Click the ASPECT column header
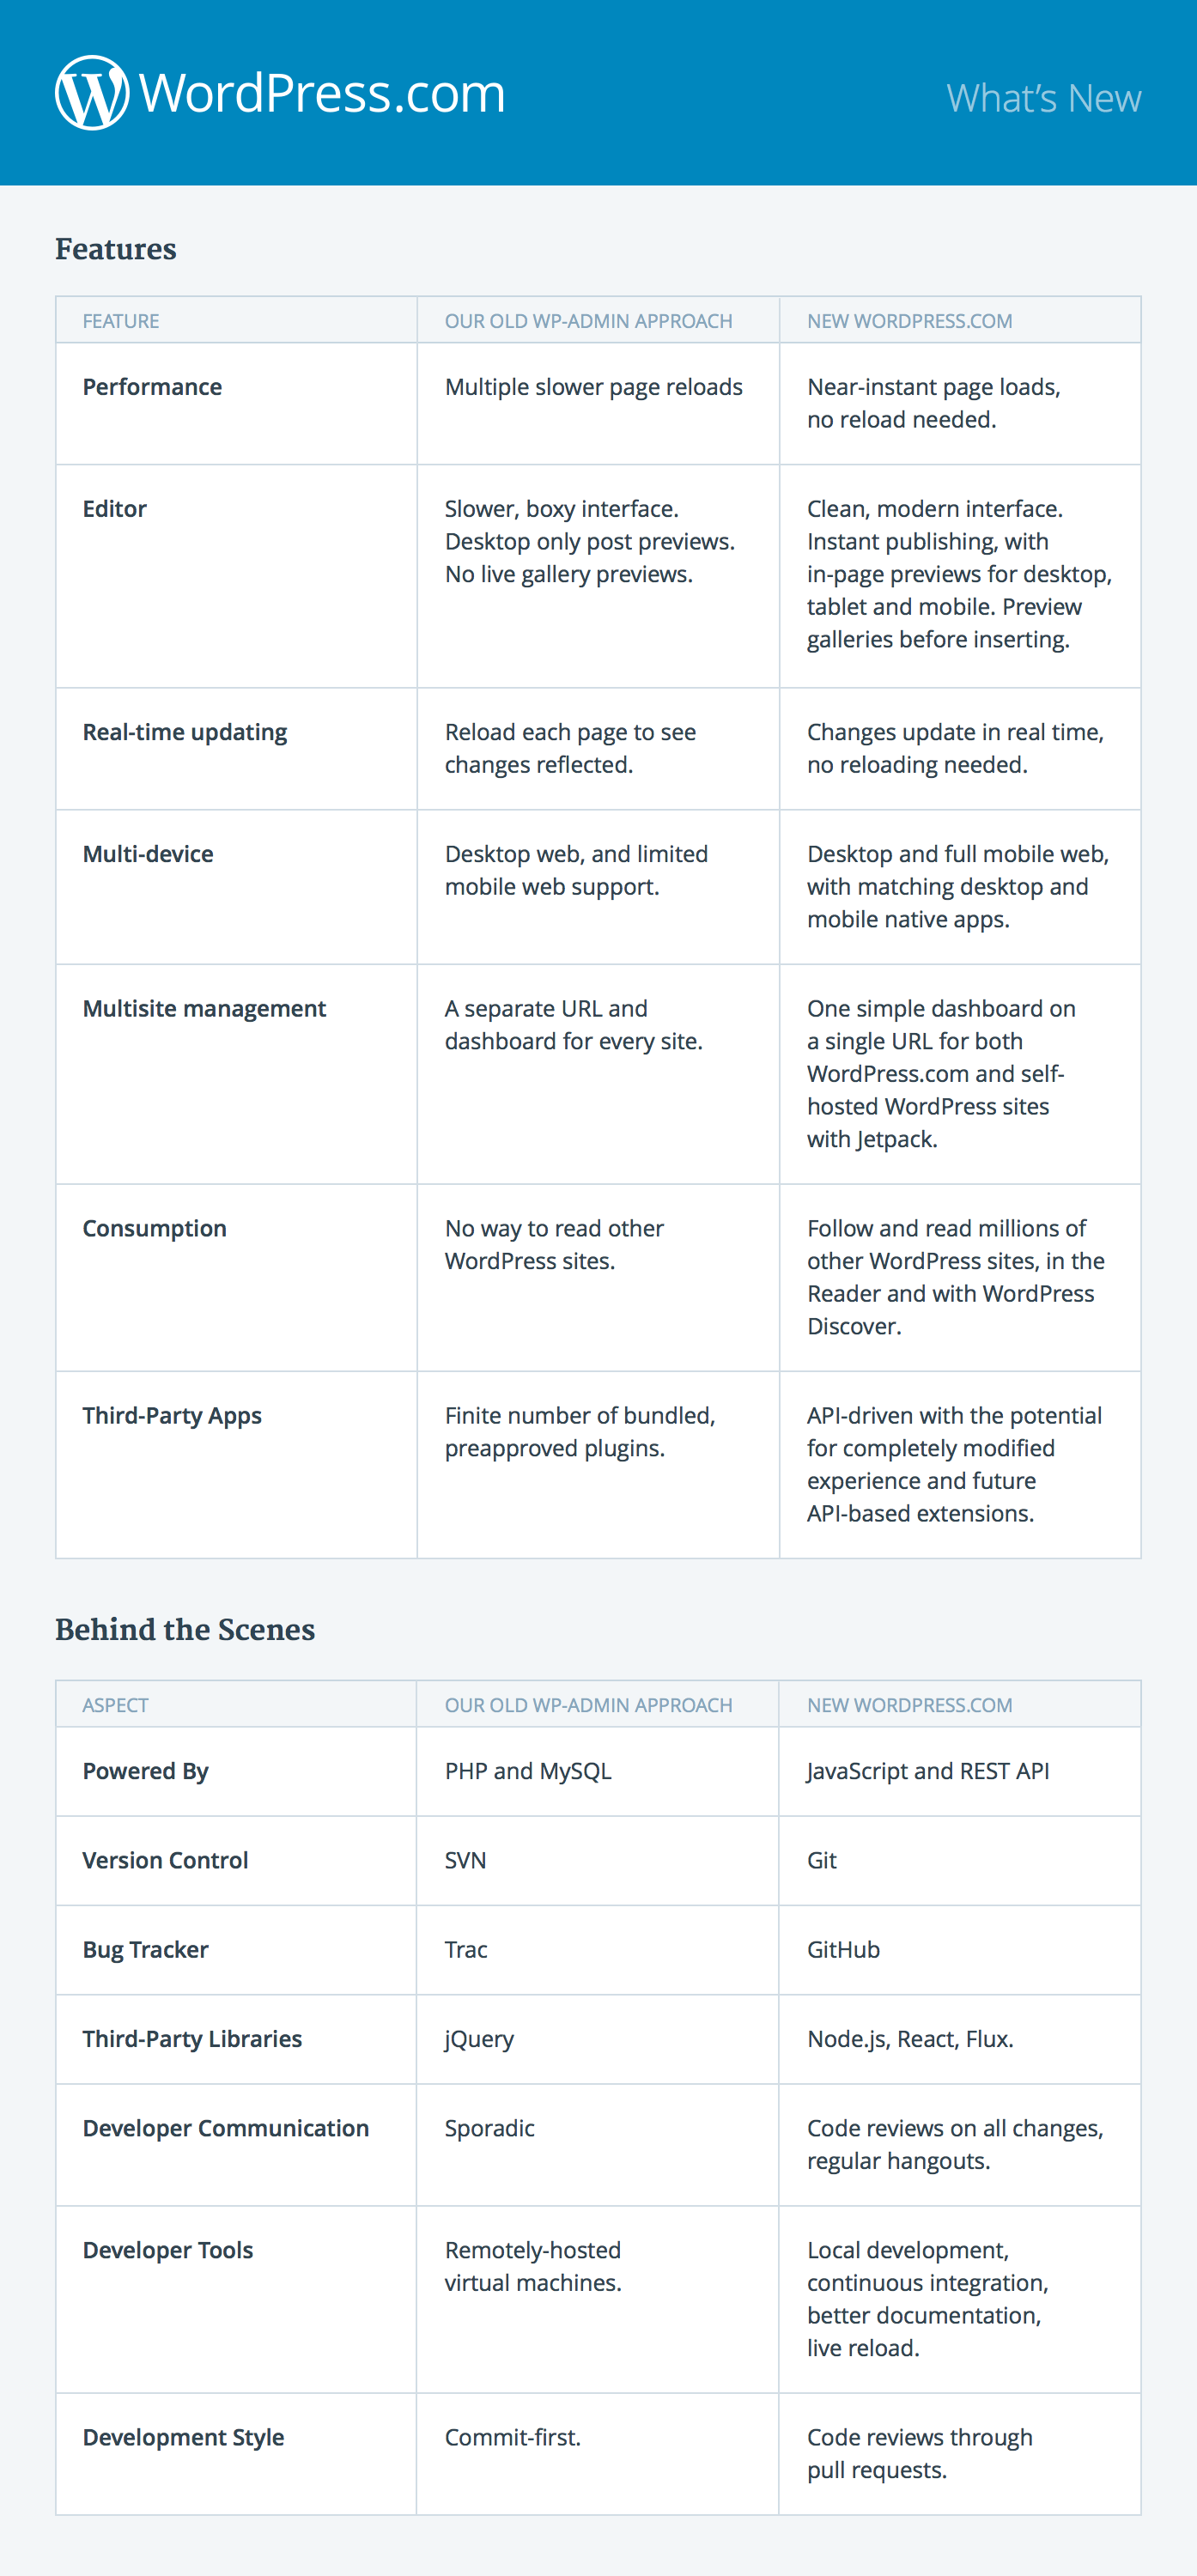The height and width of the screenshot is (2576, 1197). (x=115, y=1705)
